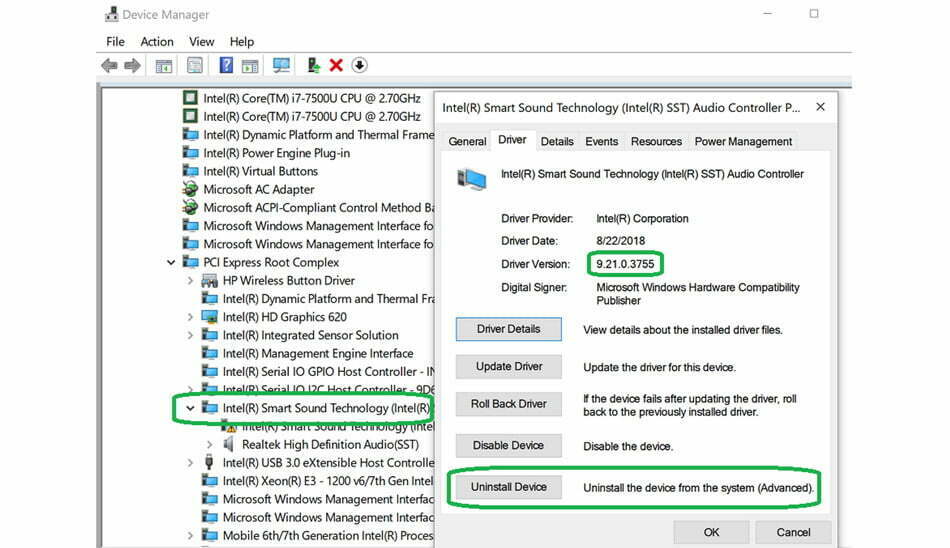
Task: Click the Device Manager title bar icon
Action: pos(111,14)
